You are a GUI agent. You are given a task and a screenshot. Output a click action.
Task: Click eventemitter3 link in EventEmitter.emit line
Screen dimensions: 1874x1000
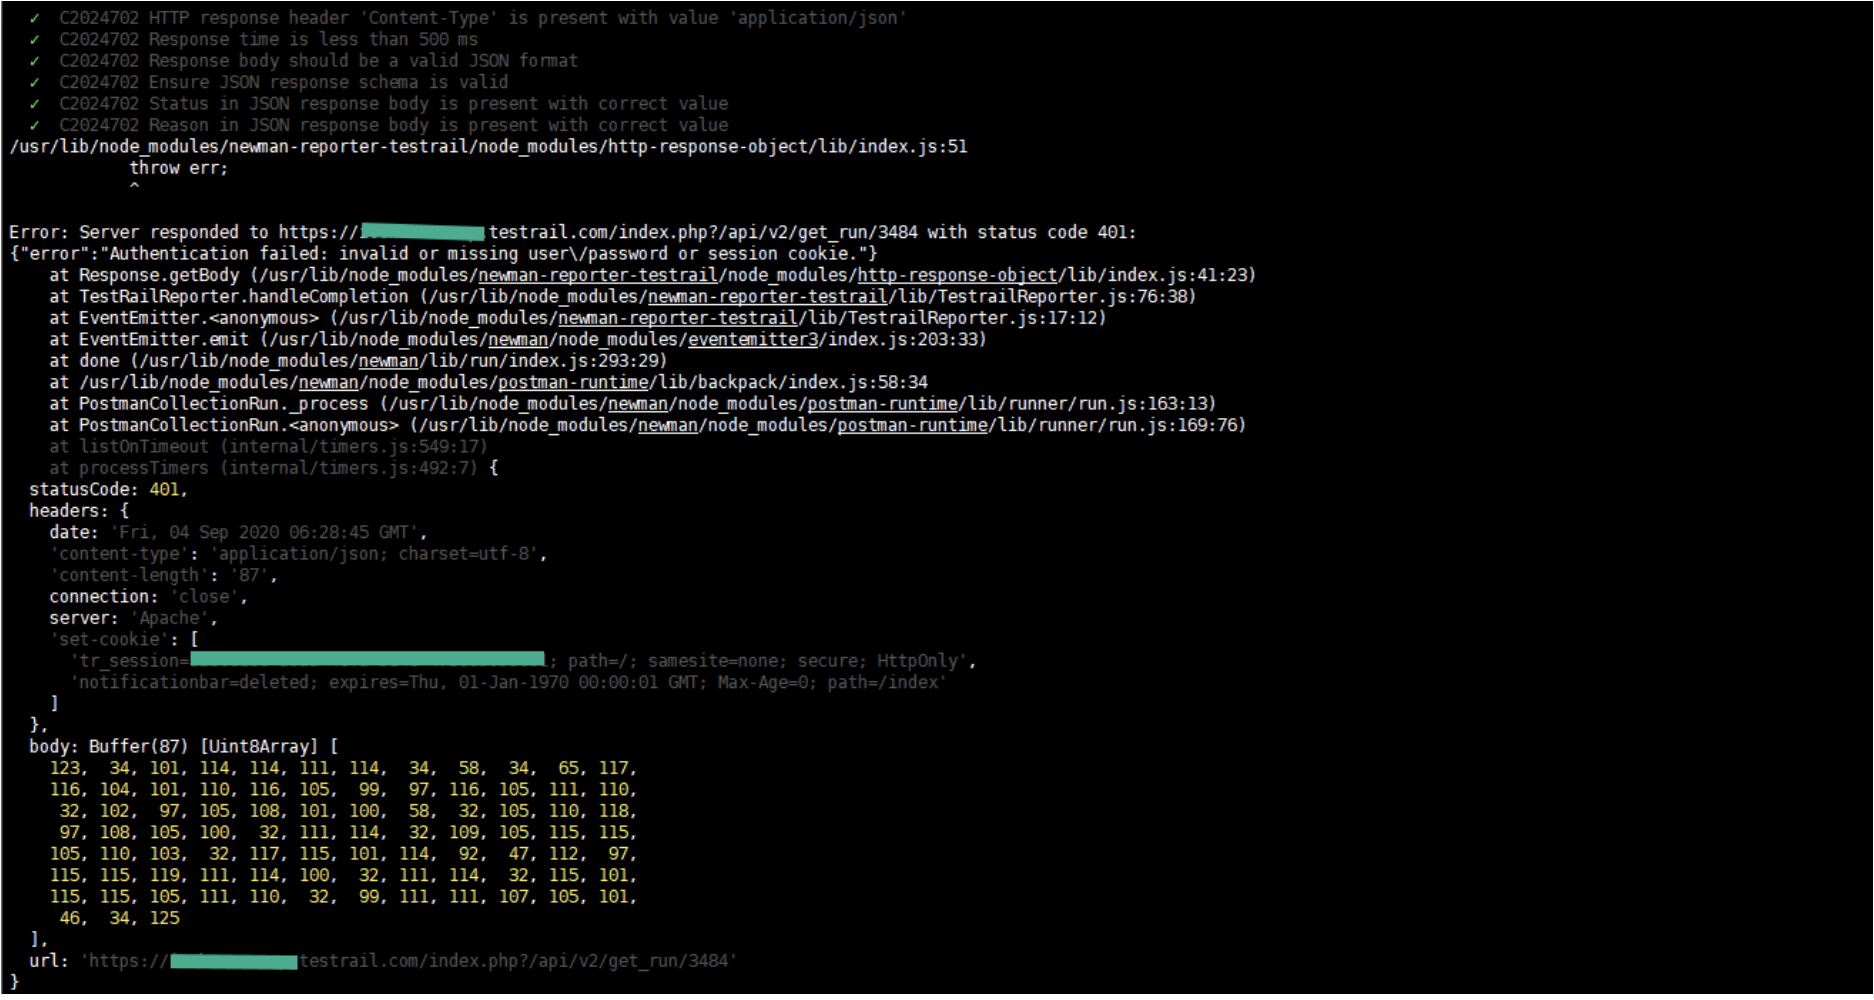[753, 340]
